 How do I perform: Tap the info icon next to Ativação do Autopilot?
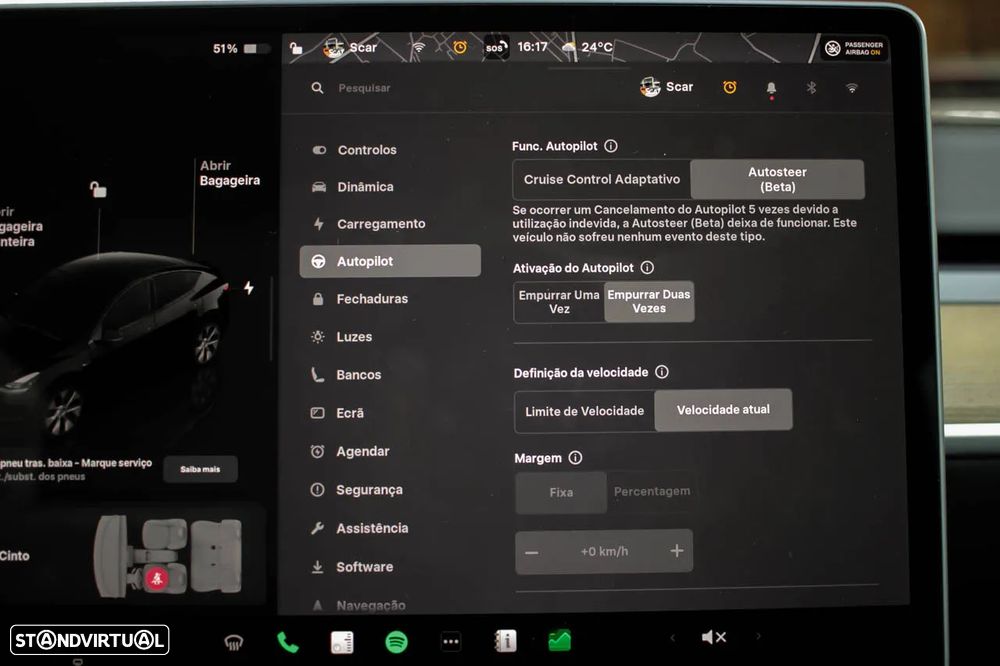[x=647, y=267]
